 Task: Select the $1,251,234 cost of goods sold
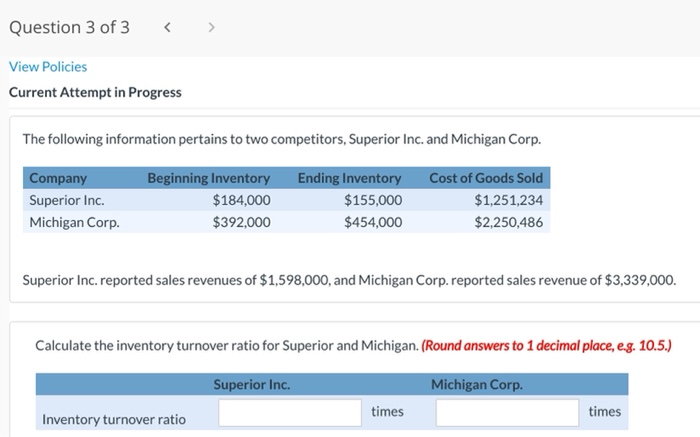[x=509, y=200]
